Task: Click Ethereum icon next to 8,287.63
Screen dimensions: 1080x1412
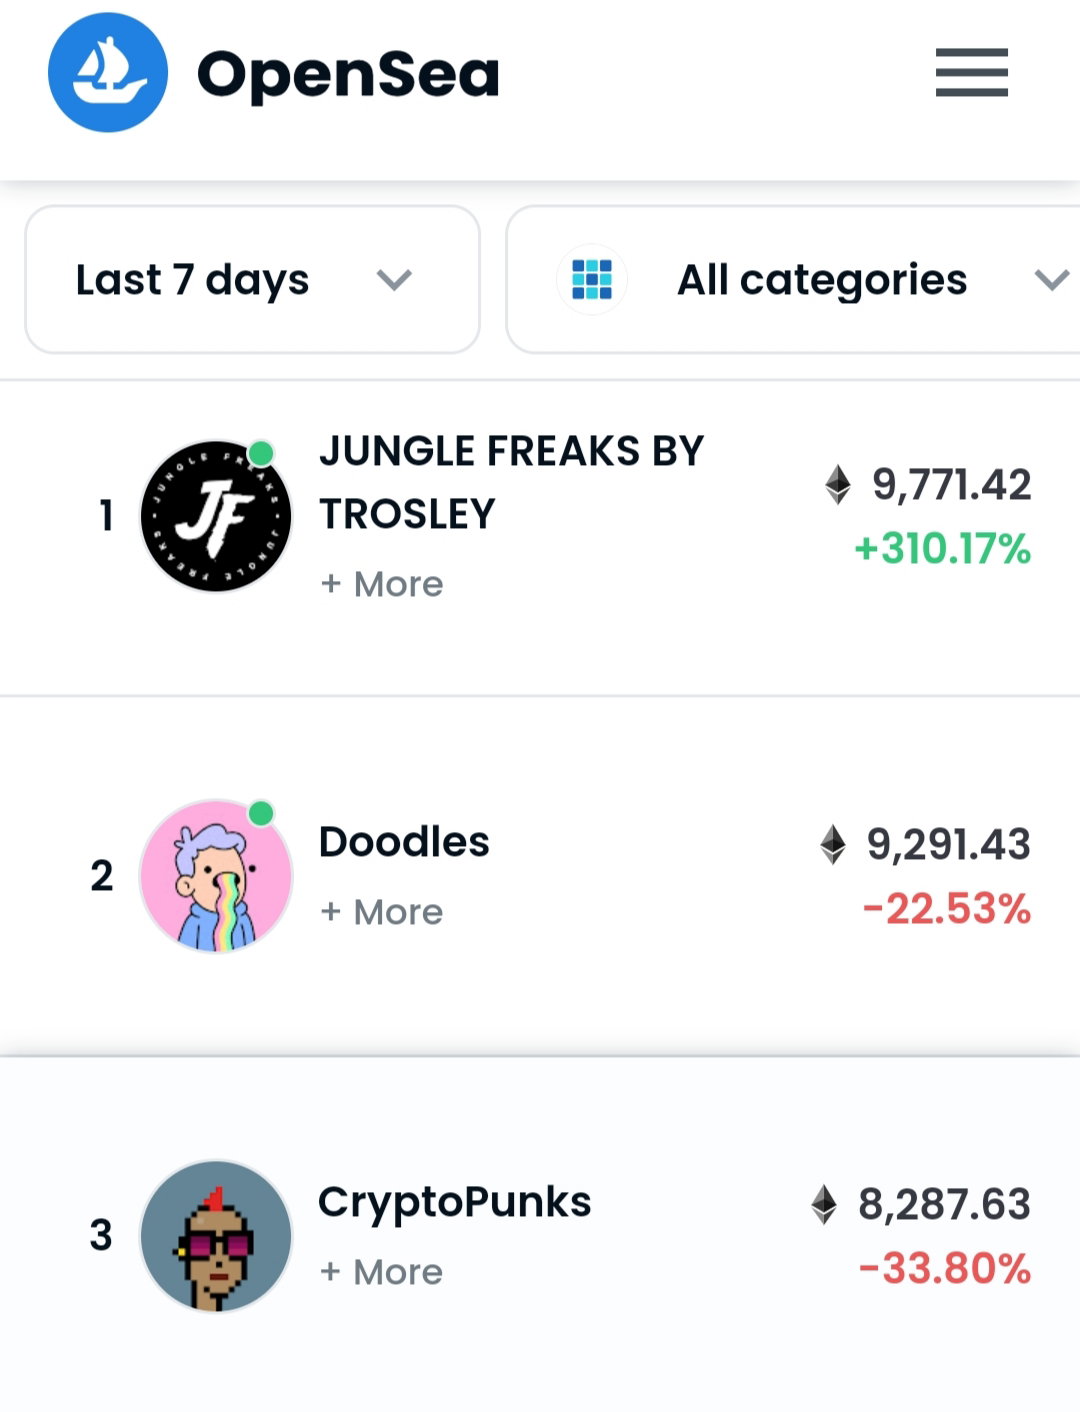Action: [824, 1204]
